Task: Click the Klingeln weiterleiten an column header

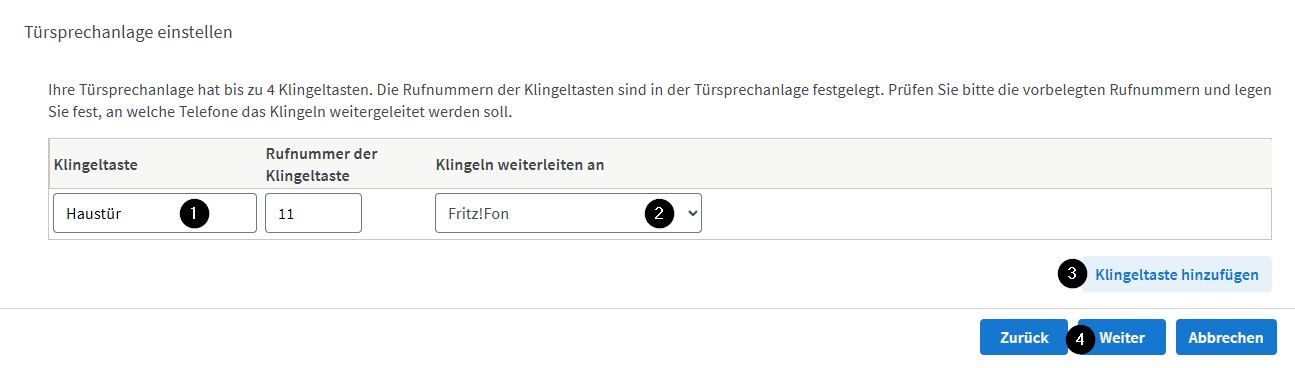Action: pos(519,164)
